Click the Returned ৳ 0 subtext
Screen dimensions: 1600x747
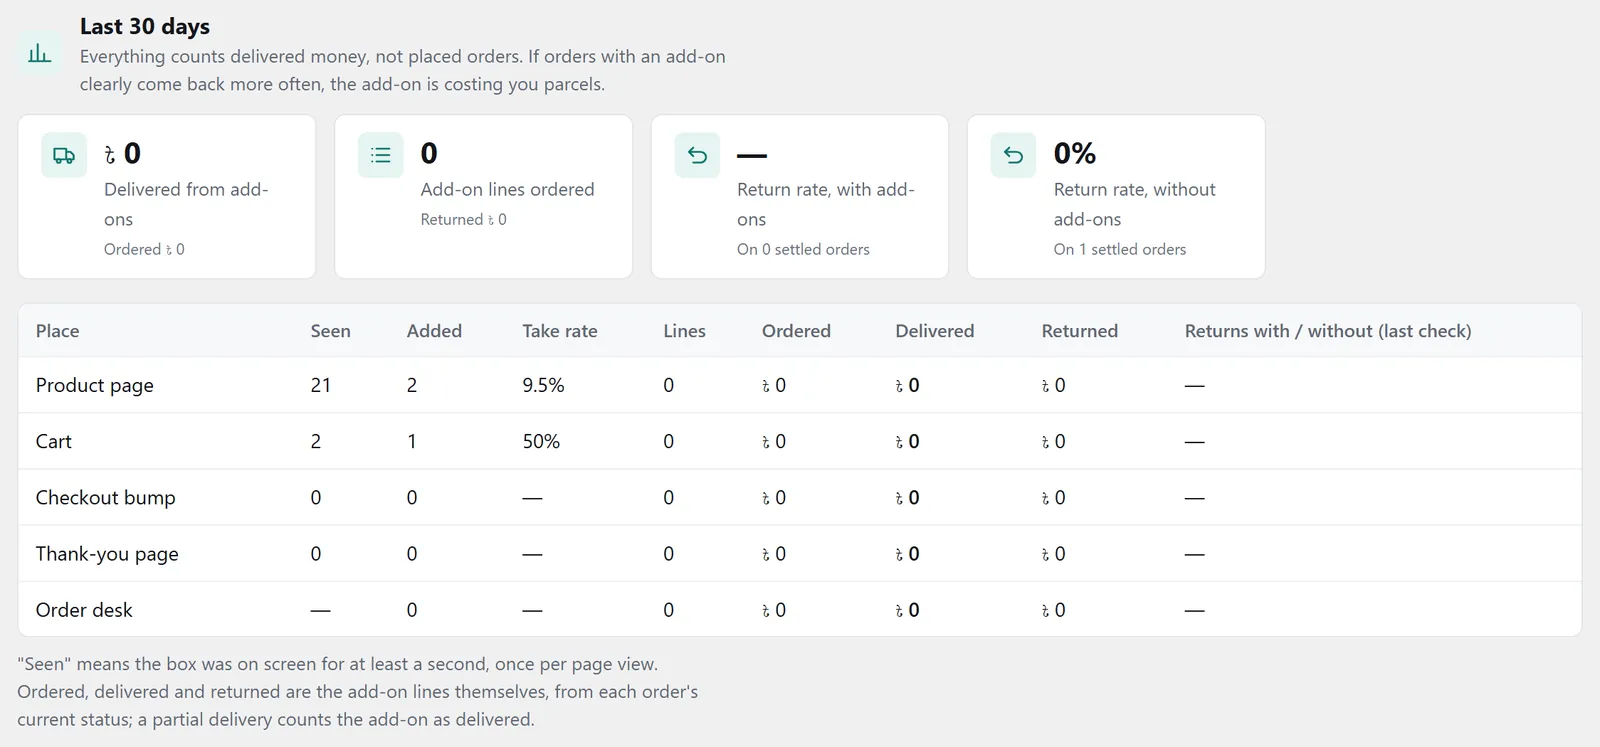463,219
